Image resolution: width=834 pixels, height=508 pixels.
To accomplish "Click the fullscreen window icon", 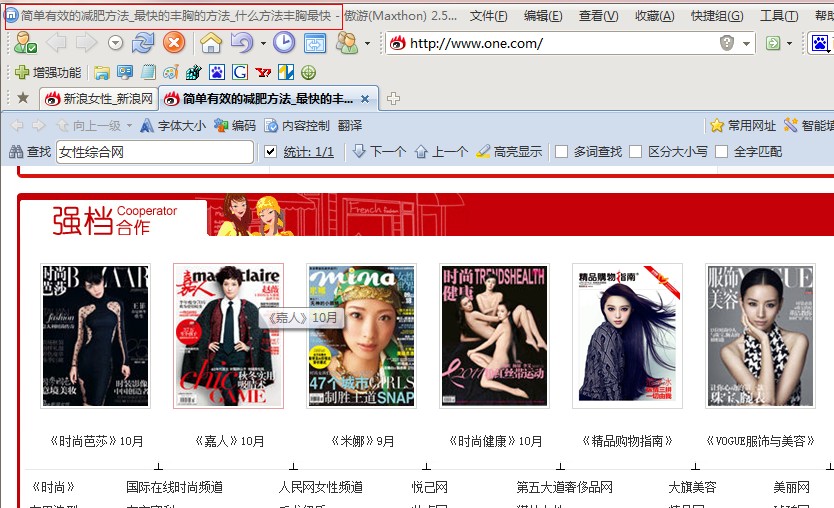I will pyautogui.click(x=315, y=43).
